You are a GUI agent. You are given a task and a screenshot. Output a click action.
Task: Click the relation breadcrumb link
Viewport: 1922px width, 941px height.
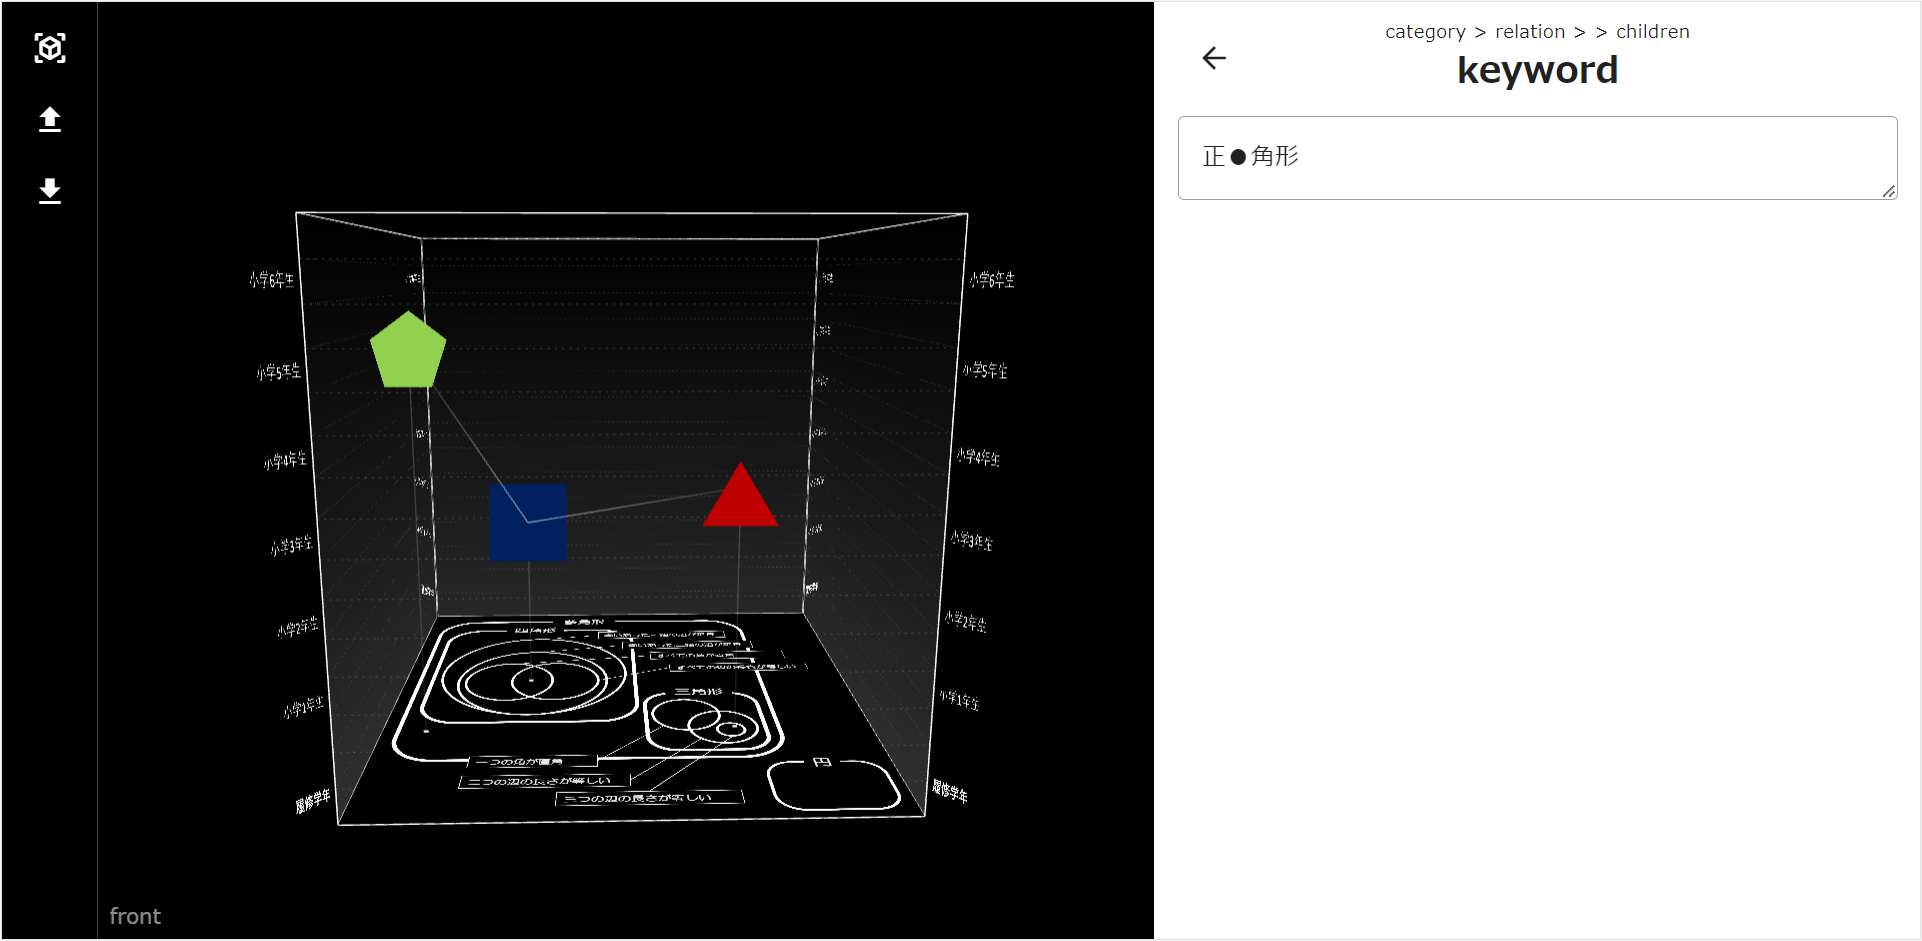click(1529, 32)
